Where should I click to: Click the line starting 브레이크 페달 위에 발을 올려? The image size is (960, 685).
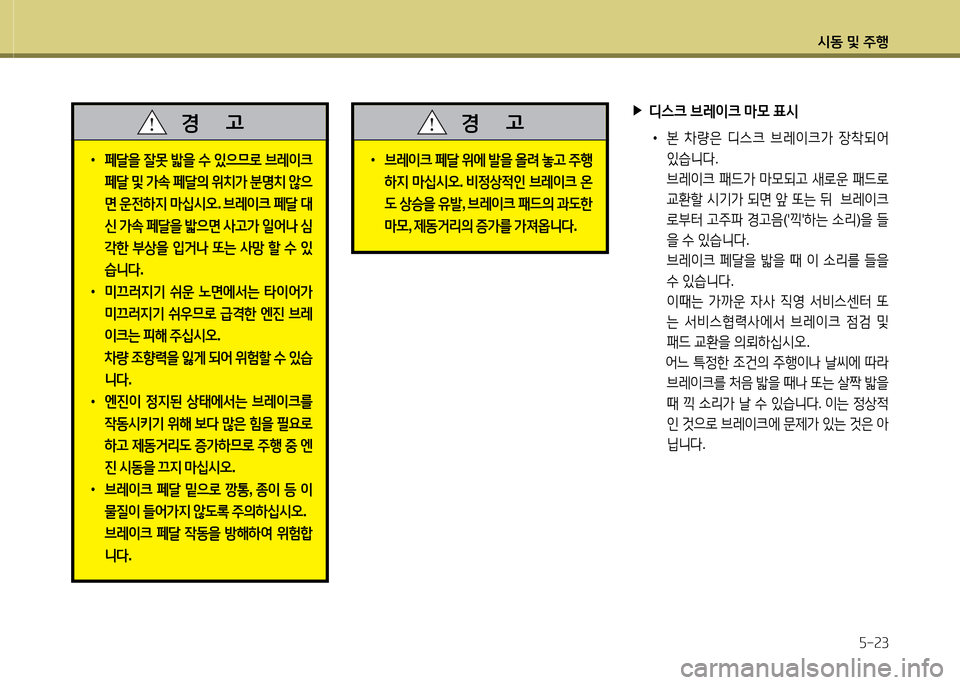tap(488, 160)
